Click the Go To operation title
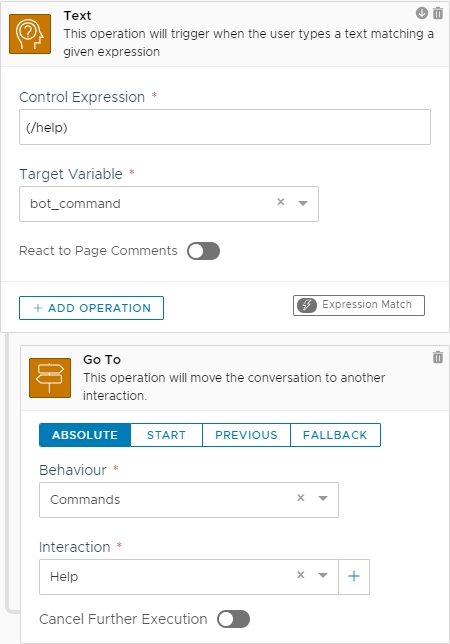The height and width of the screenshot is (644, 450). point(102,360)
